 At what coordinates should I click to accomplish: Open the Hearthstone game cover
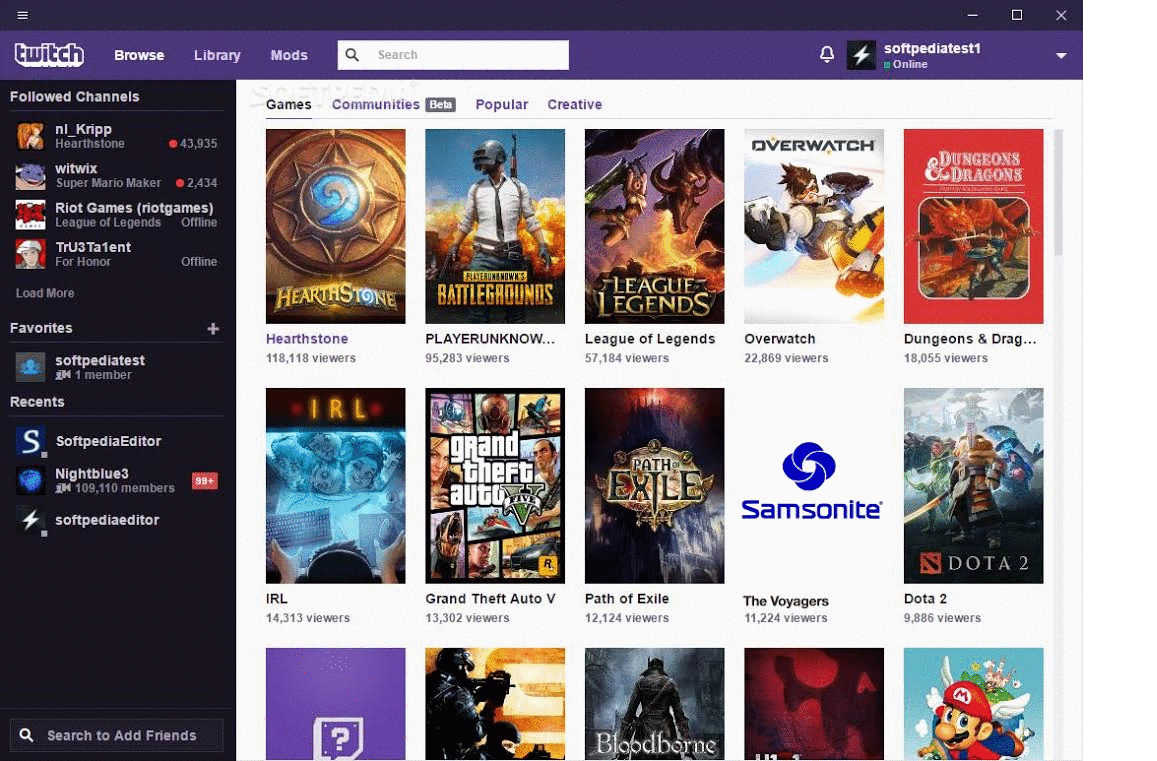click(336, 227)
